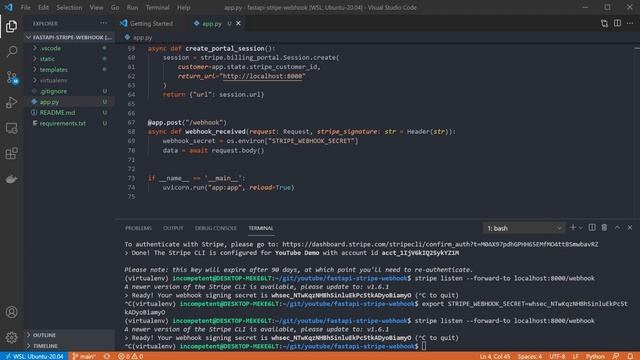Image resolution: width=640 pixels, height=360 pixels.
Task: Switch to the PROBLEMS panel tab
Action: pyautogui.click(x=138, y=228)
